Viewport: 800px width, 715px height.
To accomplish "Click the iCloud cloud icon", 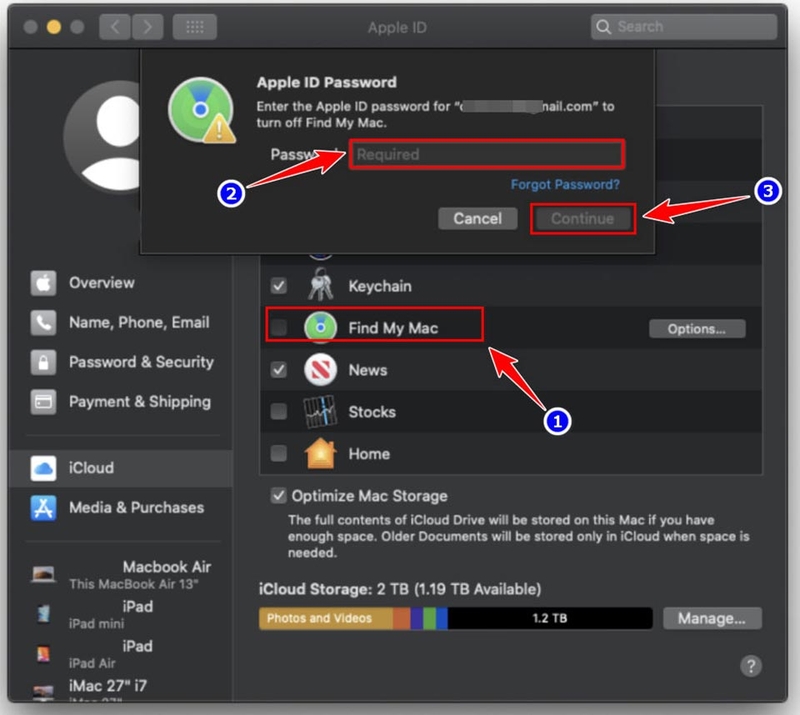I will (43, 468).
